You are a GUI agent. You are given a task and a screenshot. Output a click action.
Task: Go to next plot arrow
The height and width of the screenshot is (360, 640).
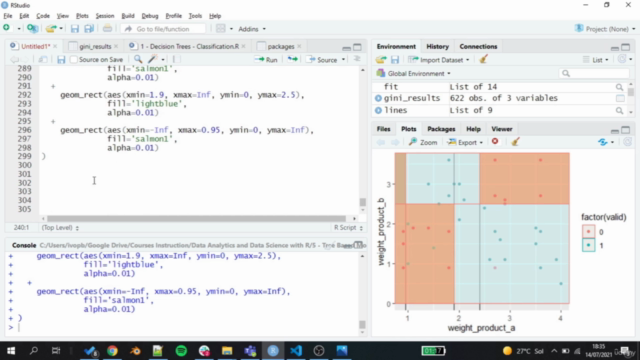[395, 142]
